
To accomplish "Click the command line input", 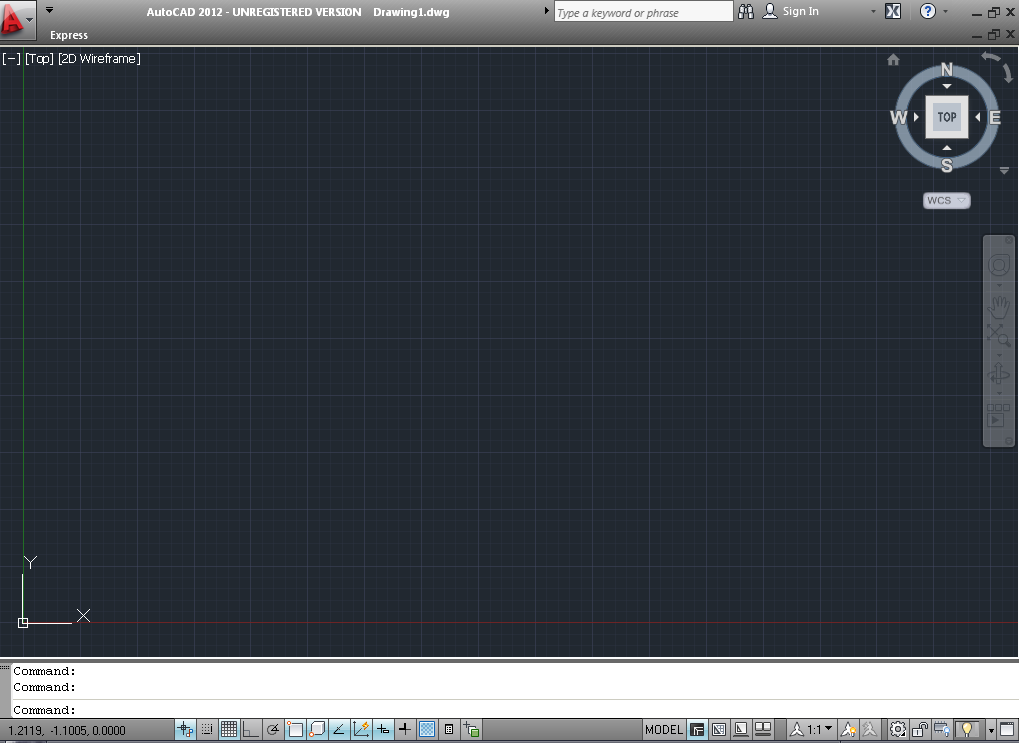I will tap(515, 710).
